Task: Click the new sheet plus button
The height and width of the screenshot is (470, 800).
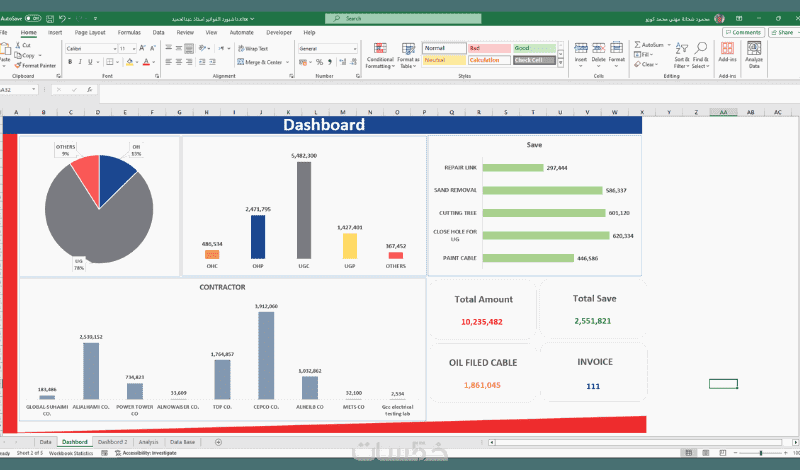Action: pyautogui.click(x=218, y=442)
